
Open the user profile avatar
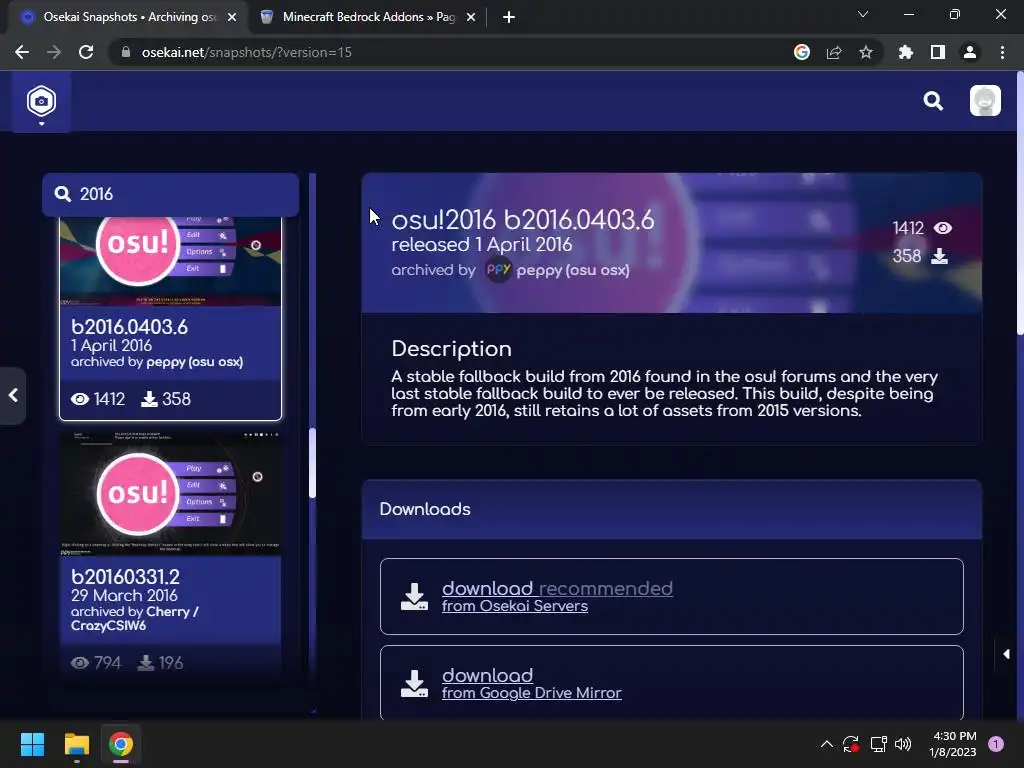[x=985, y=101]
